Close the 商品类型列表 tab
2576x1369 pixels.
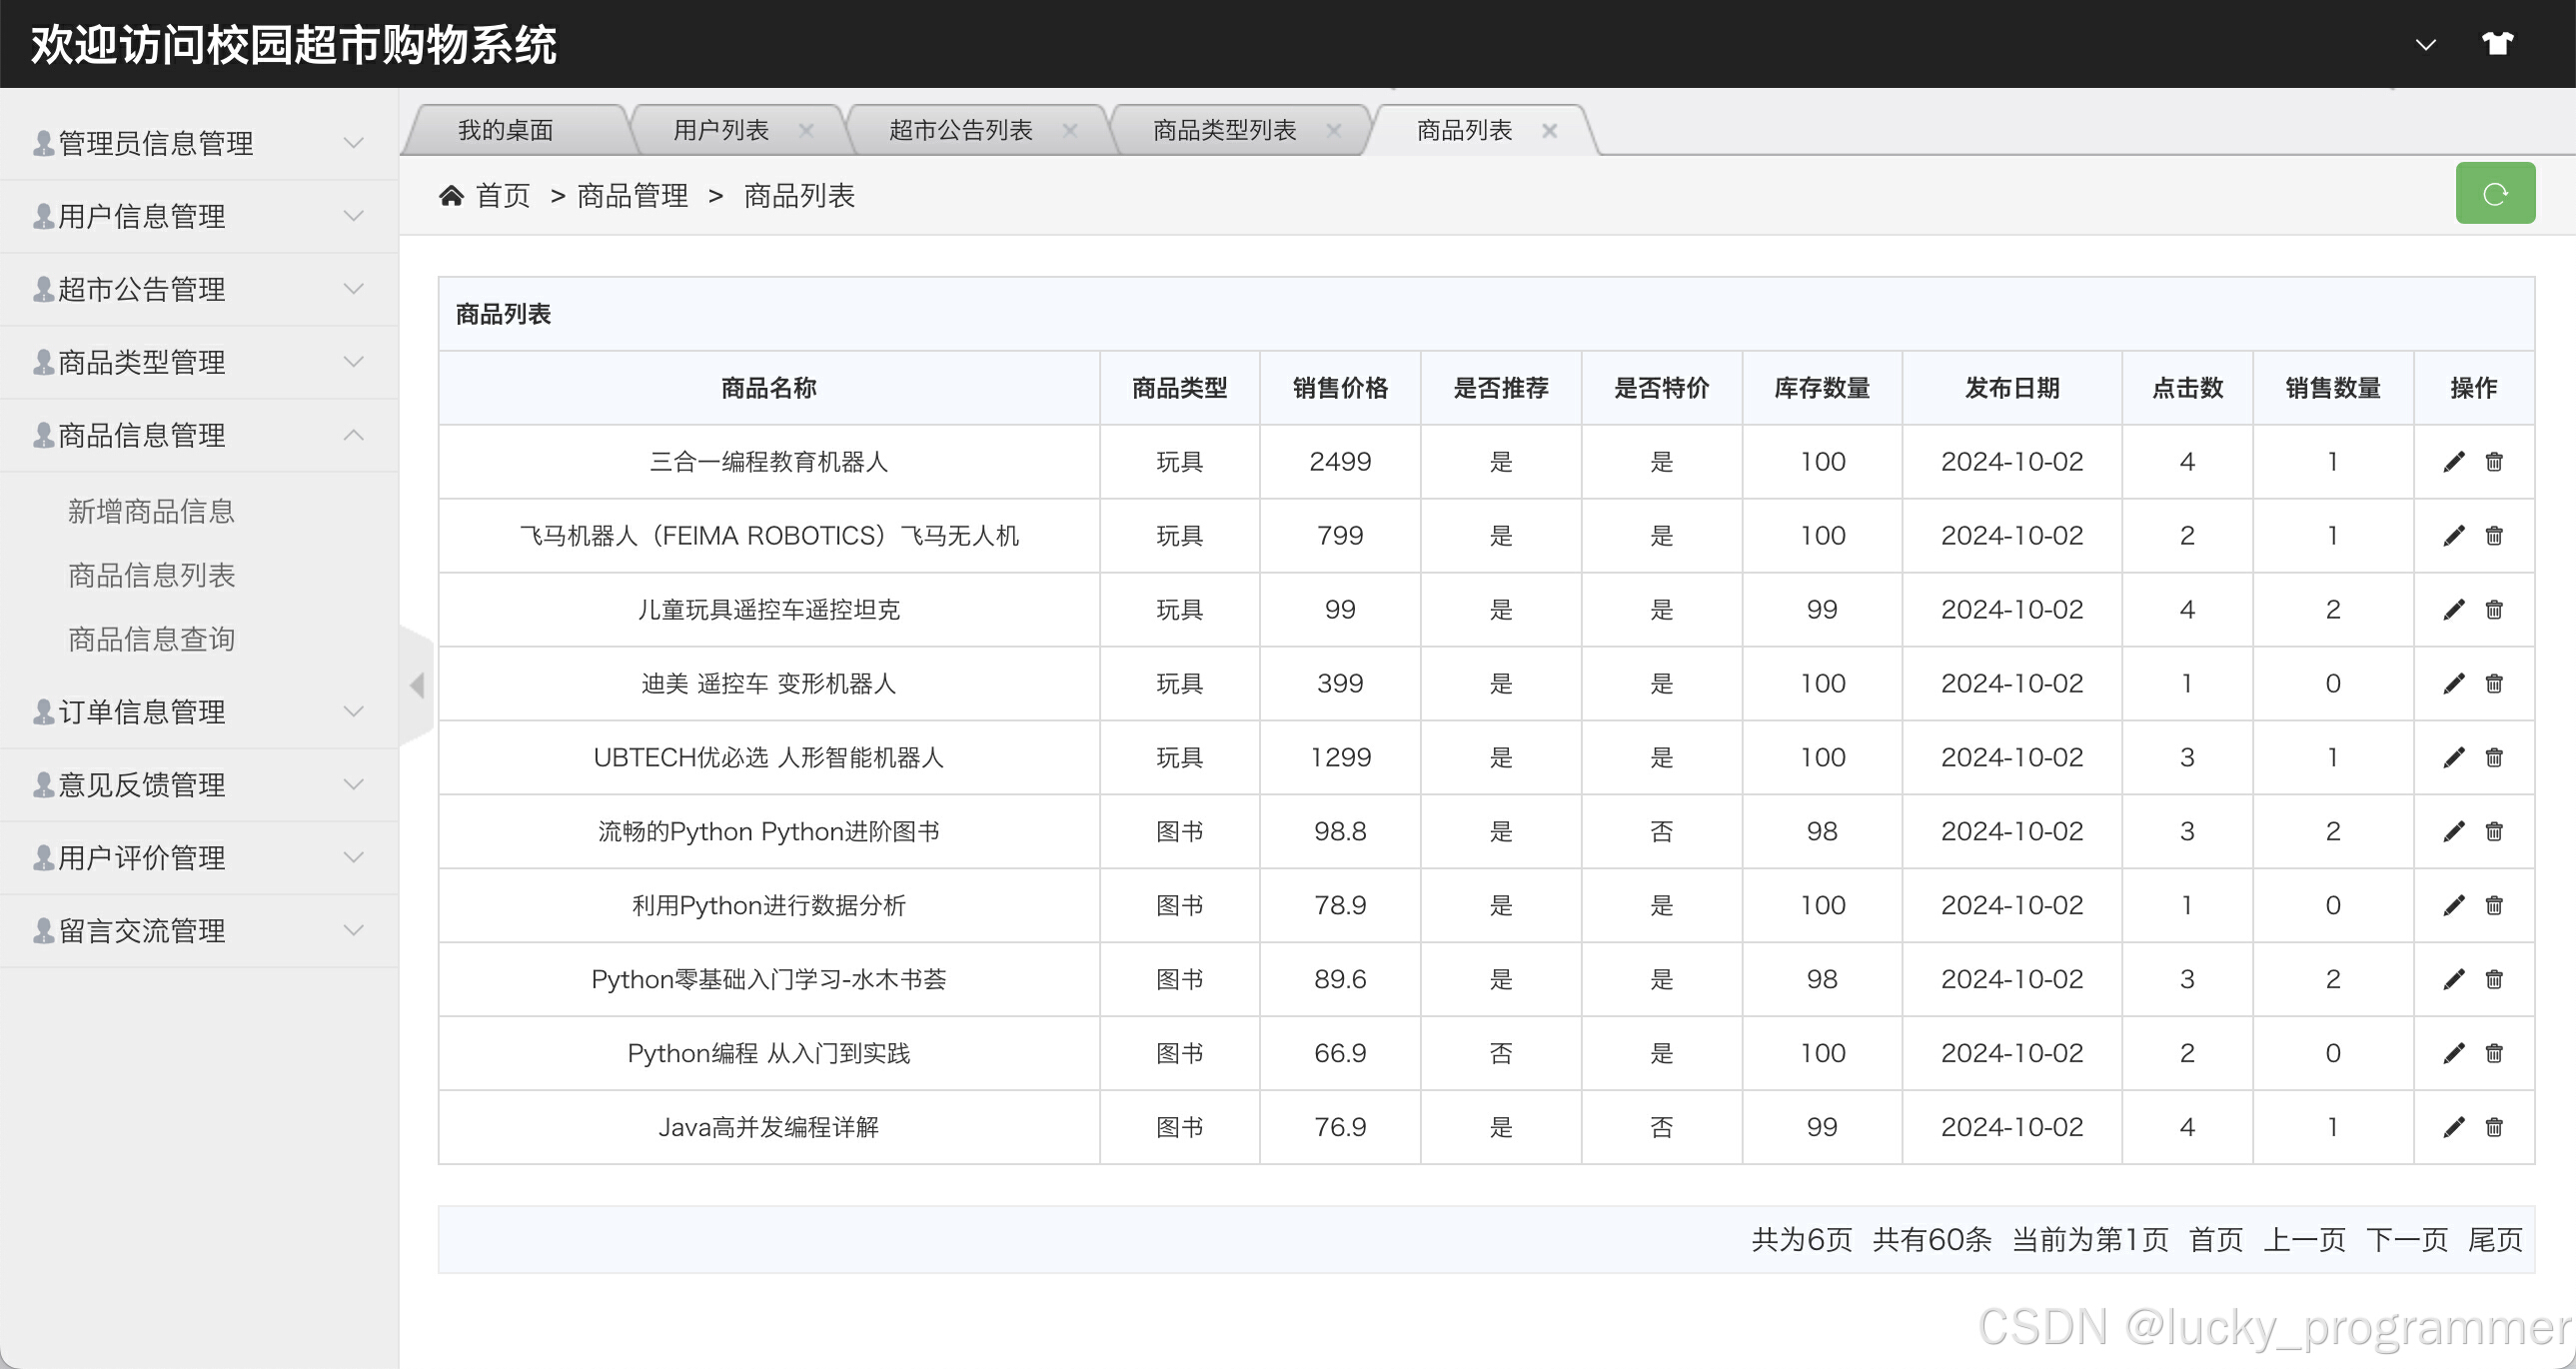pos(1333,131)
